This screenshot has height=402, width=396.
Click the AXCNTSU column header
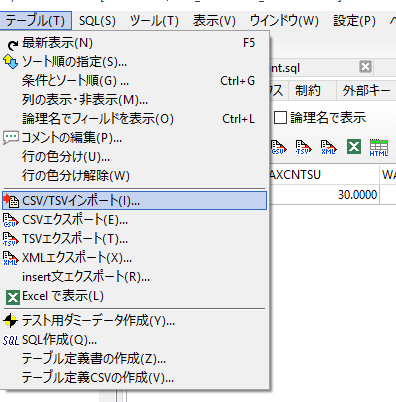click(324, 174)
